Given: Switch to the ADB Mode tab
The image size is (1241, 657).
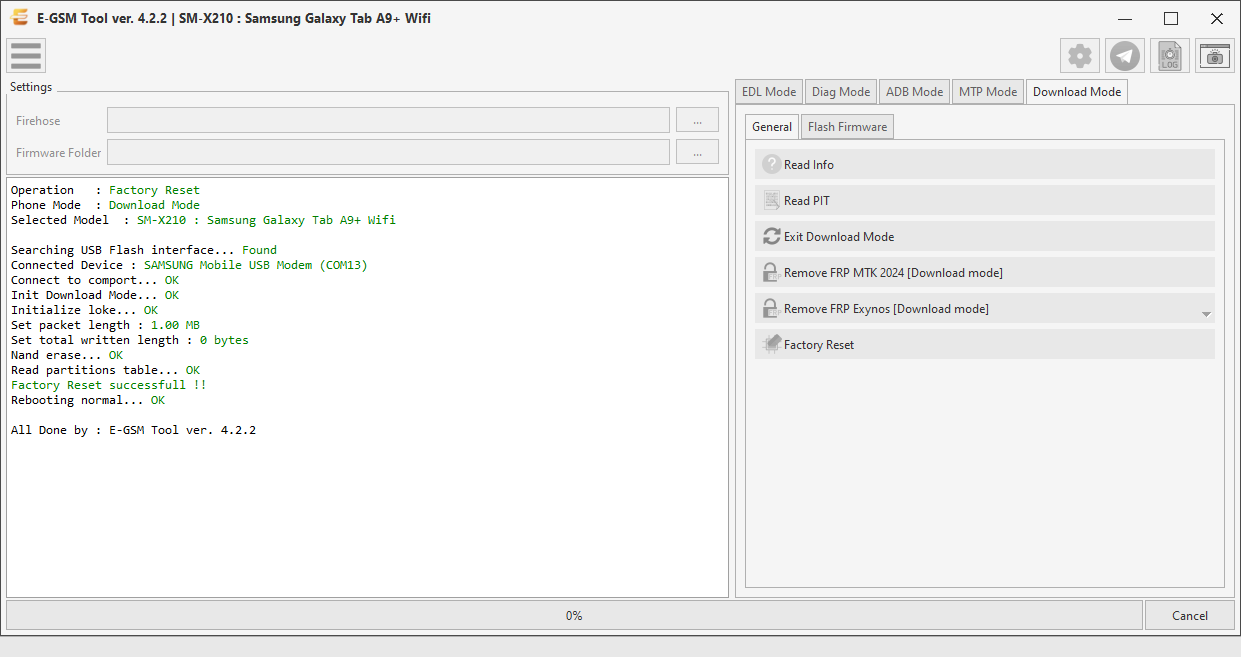Looking at the screenshot, I should tap(914, 92).
